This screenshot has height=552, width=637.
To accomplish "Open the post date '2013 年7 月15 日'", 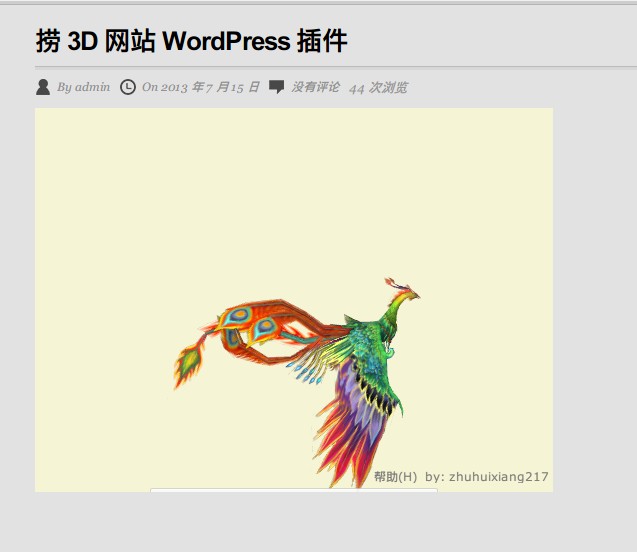I will point(210,87).
